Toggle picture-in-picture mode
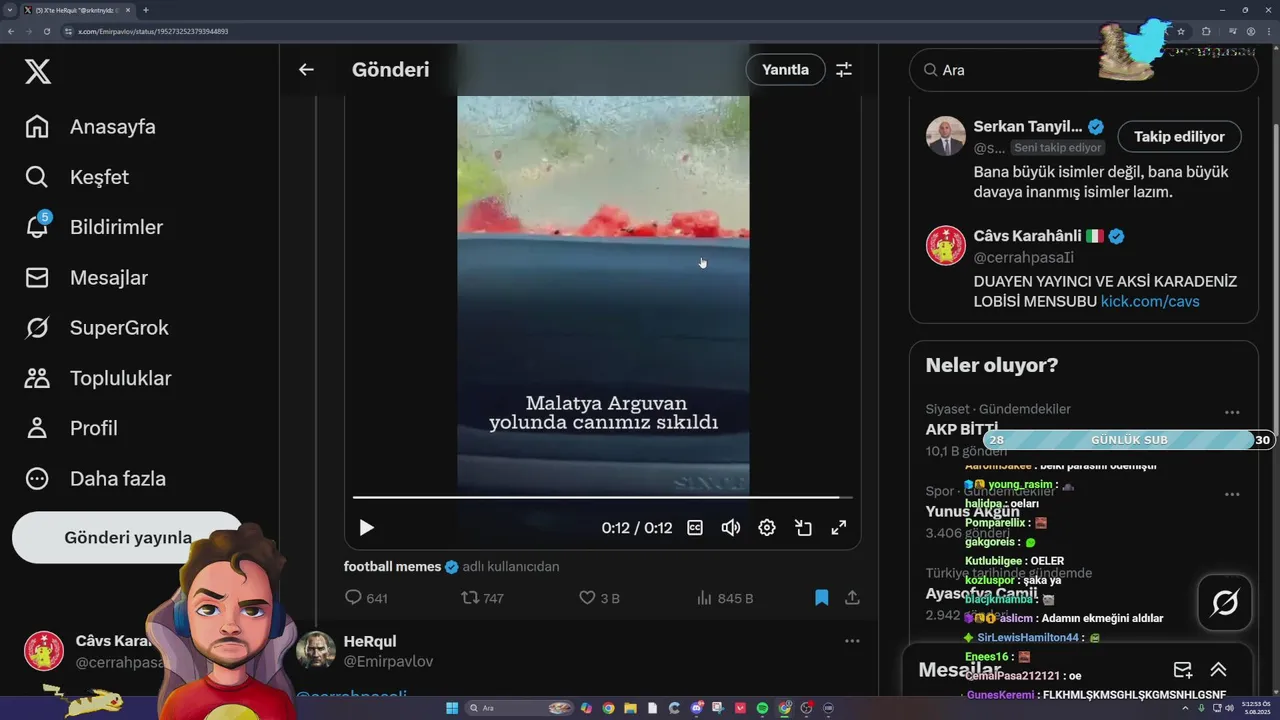 (x=803, y=528)
